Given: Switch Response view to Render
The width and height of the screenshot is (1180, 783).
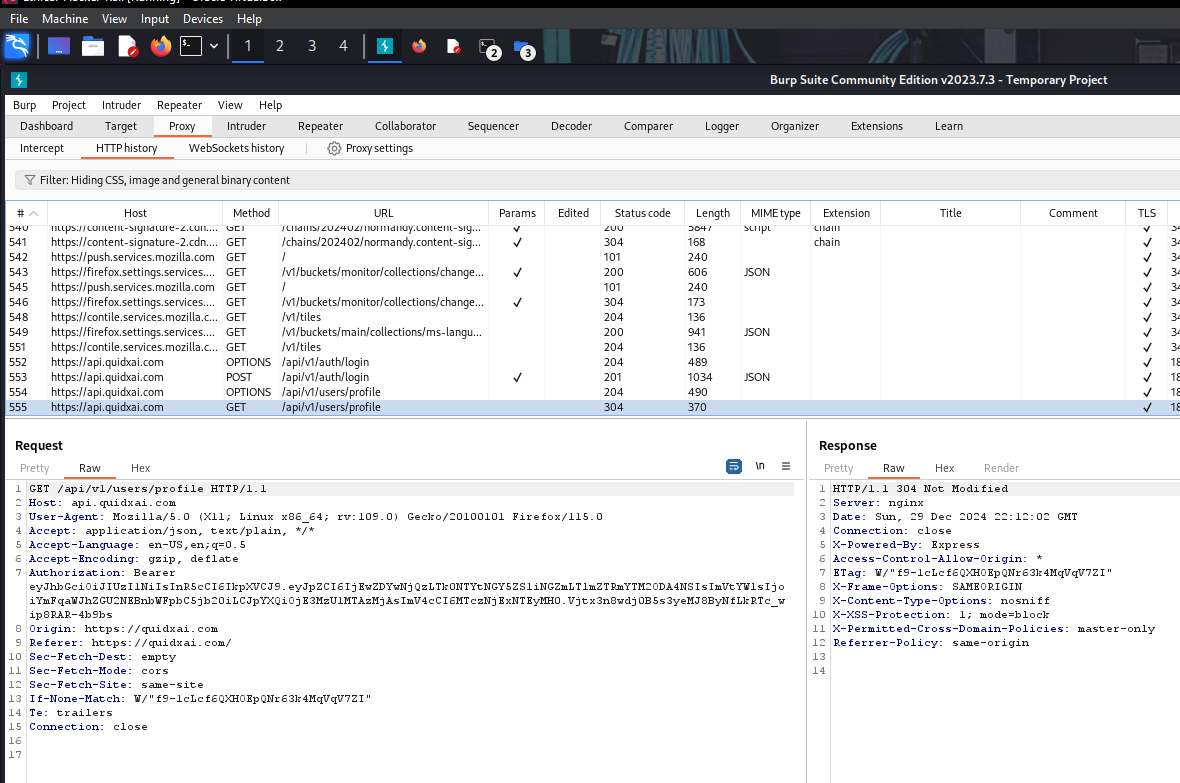Looking at the screenshot, I should [1001, 468].
